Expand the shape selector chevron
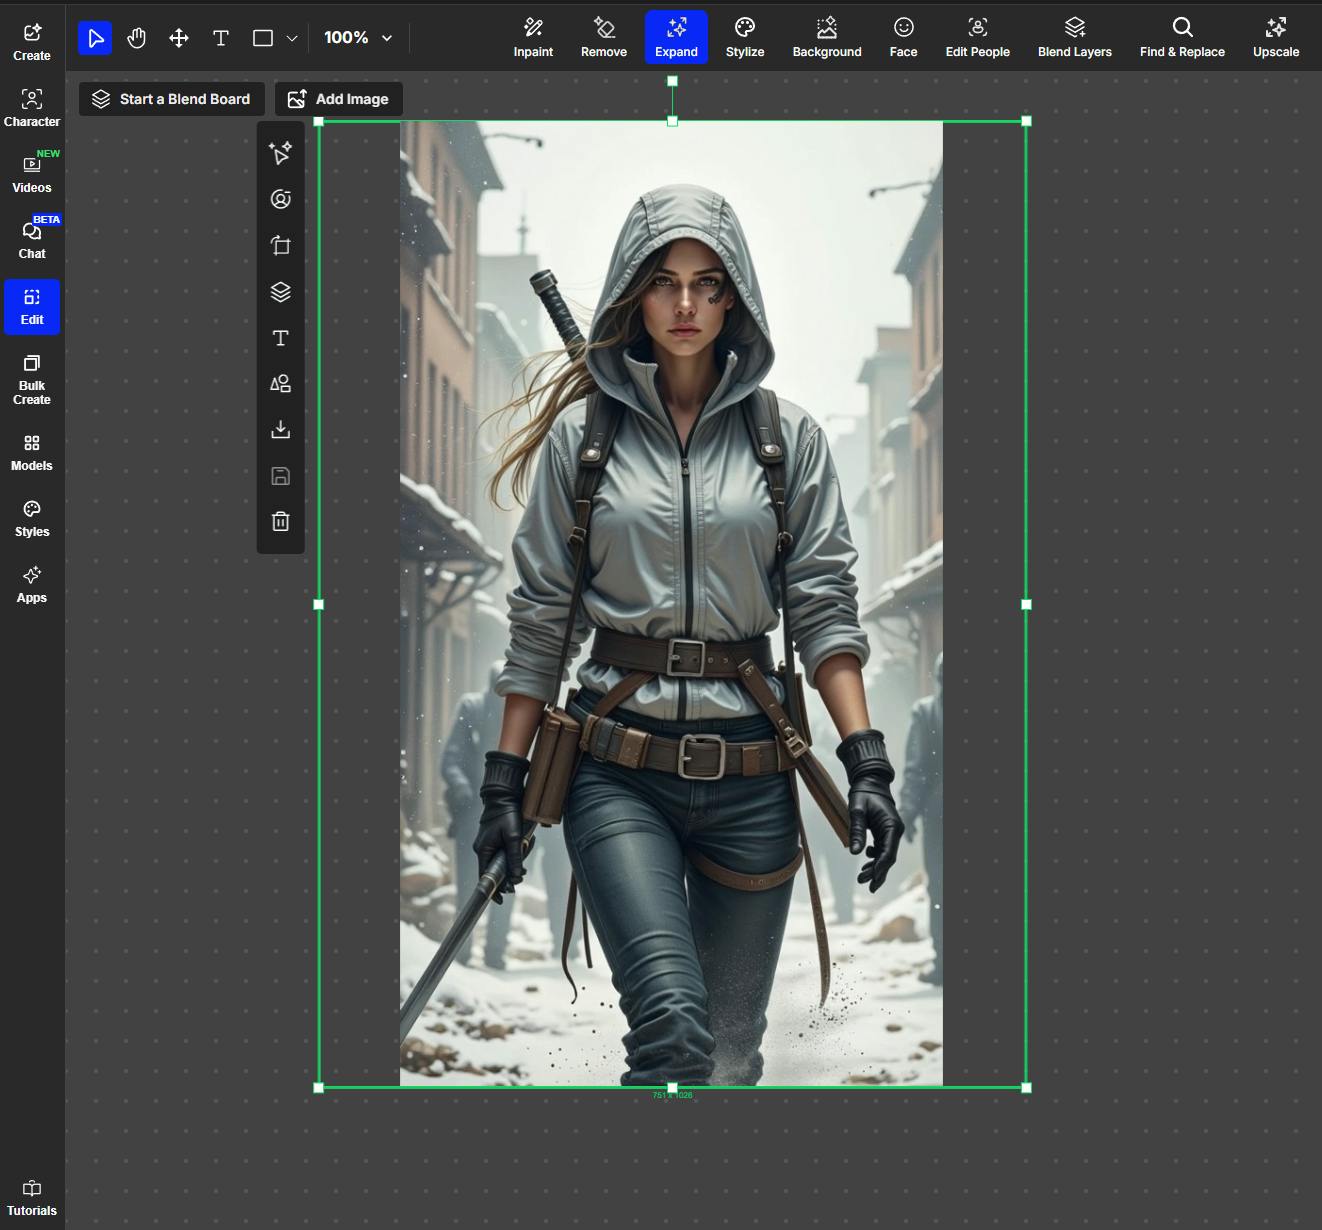 click(x=291, y=37)
